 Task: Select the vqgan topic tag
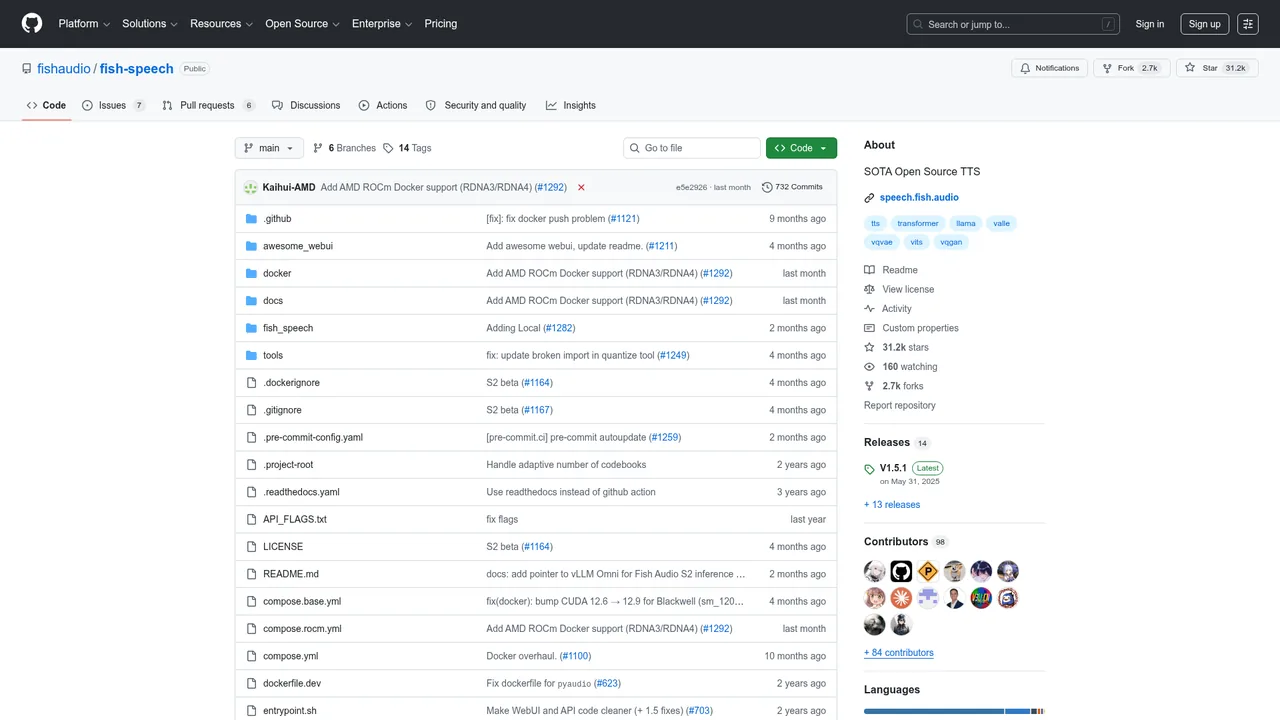[952, 242]
